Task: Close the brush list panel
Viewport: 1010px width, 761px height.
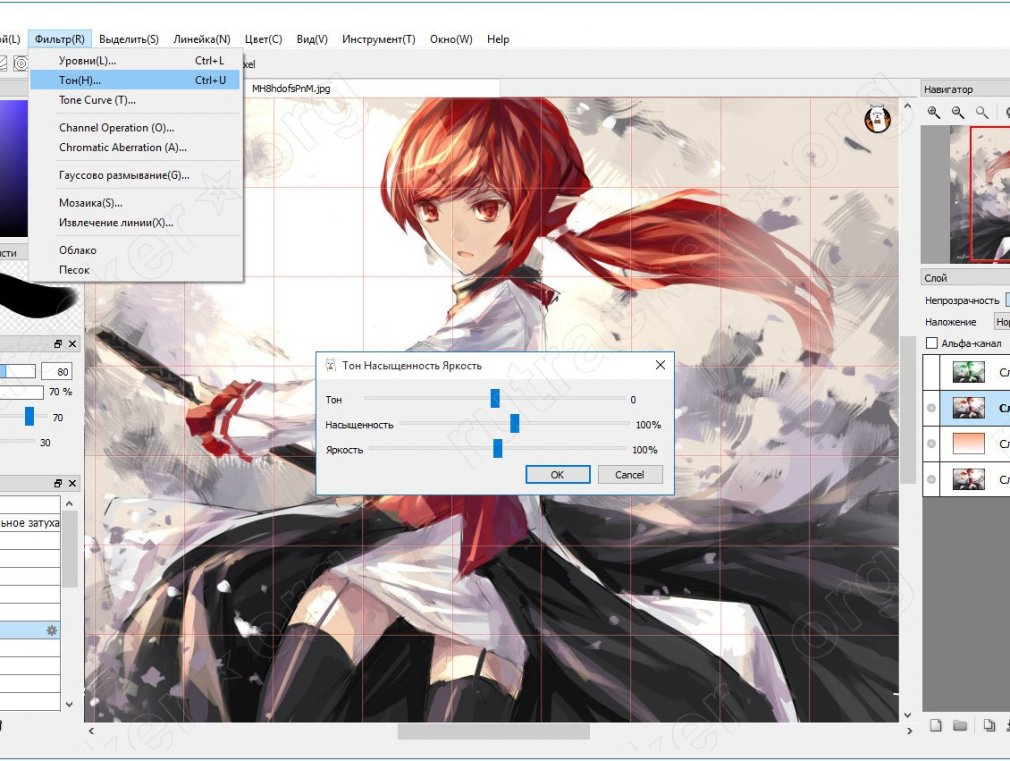Action: pyautogui.click(x=72, y=483)
